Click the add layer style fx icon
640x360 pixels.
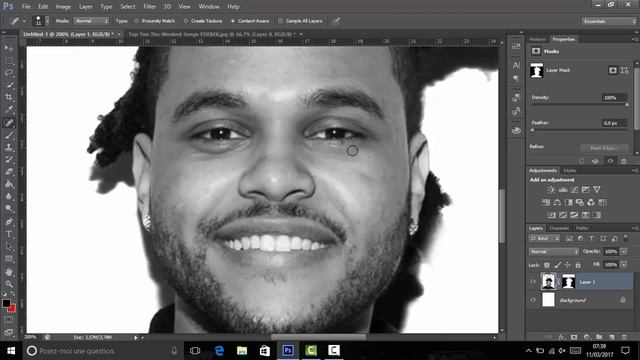point(562,337)
